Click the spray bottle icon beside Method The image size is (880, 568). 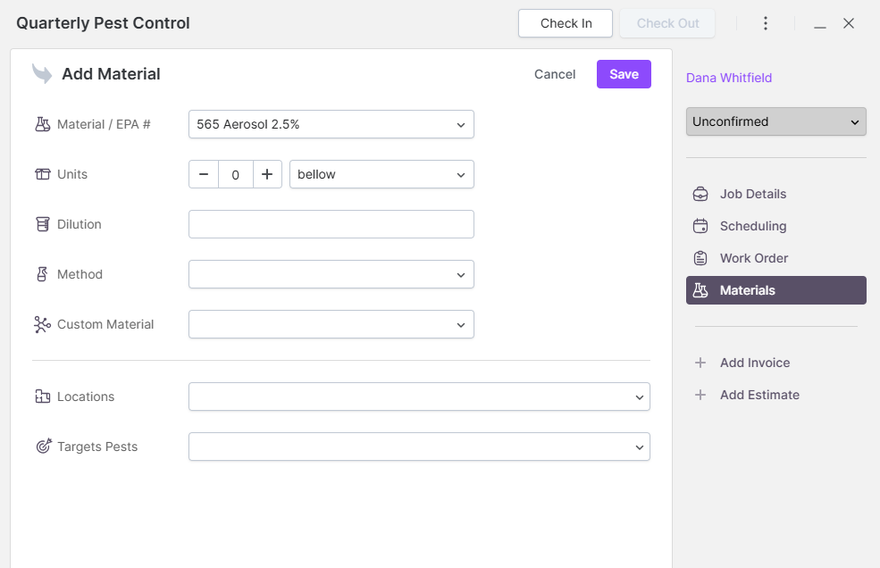[x=42, y=274]
